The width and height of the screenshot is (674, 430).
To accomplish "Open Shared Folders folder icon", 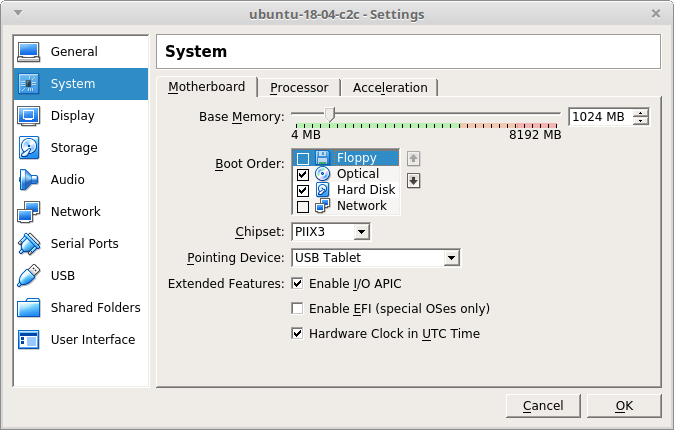I will (29, 308).
